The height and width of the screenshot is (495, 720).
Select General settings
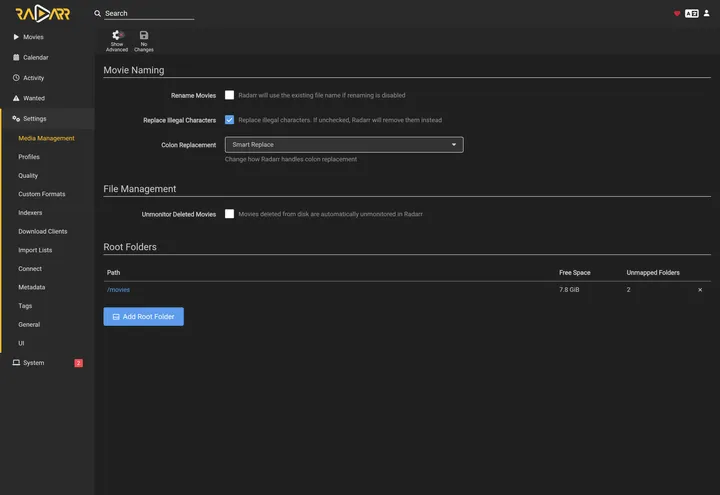tap(29, 325)
